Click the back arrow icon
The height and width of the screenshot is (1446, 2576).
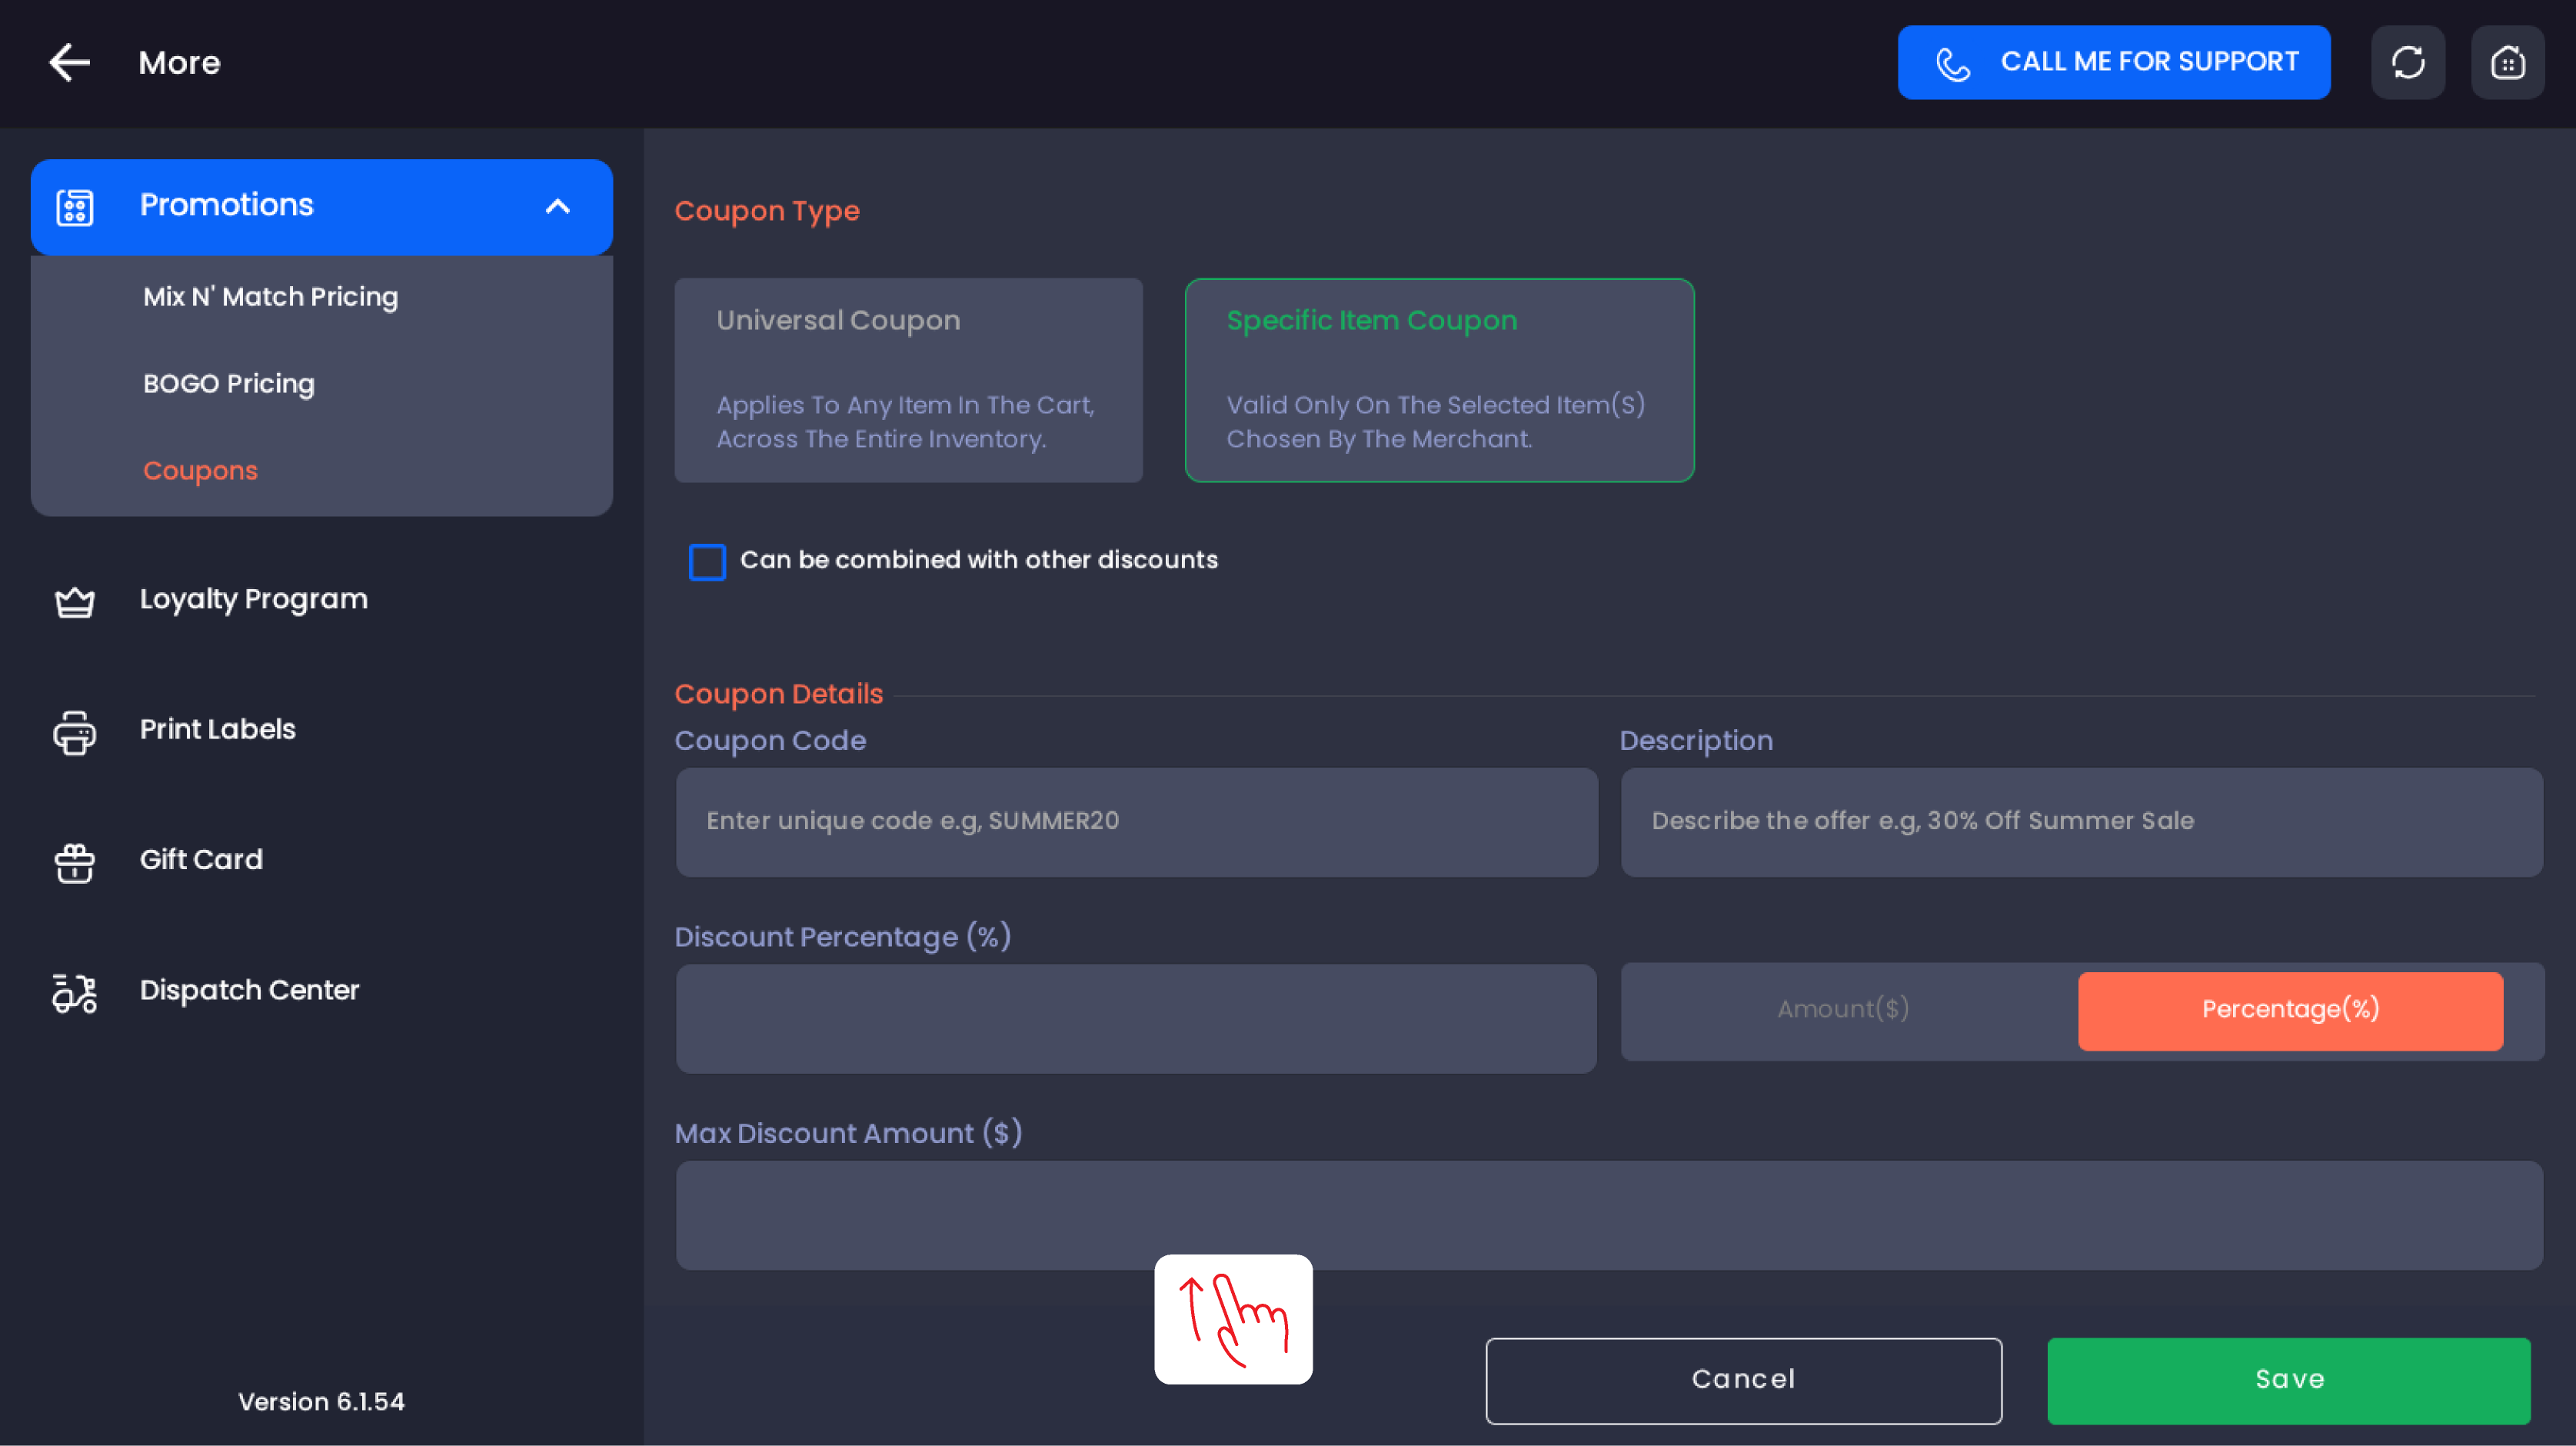(70, 62)
